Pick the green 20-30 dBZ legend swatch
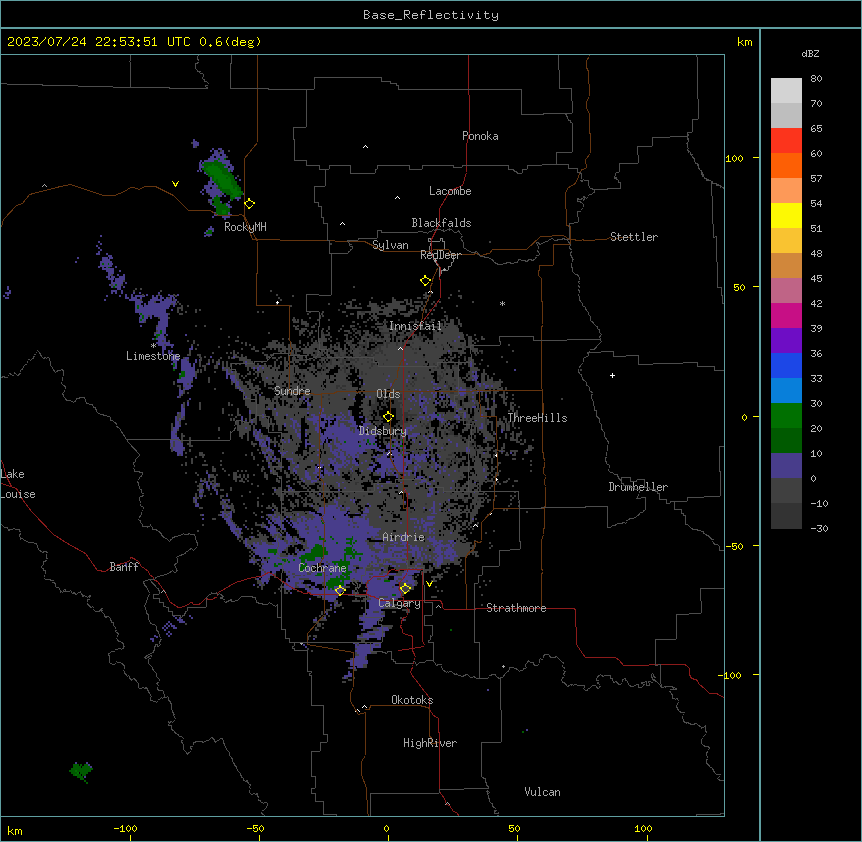 point(786,416)
